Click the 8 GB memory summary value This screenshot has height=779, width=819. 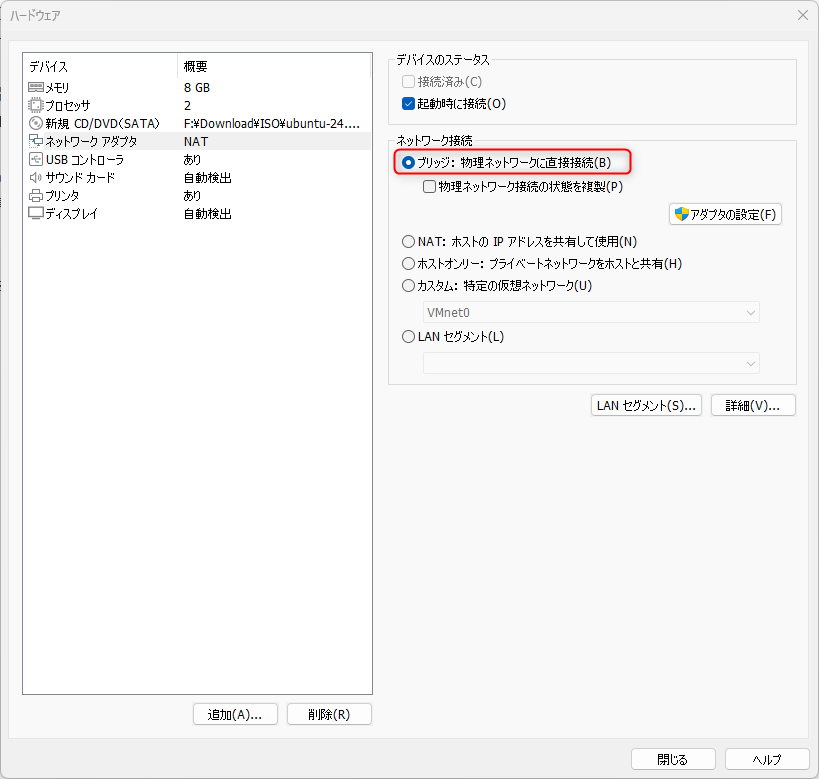pyautogui.click(x=197, y=87)
